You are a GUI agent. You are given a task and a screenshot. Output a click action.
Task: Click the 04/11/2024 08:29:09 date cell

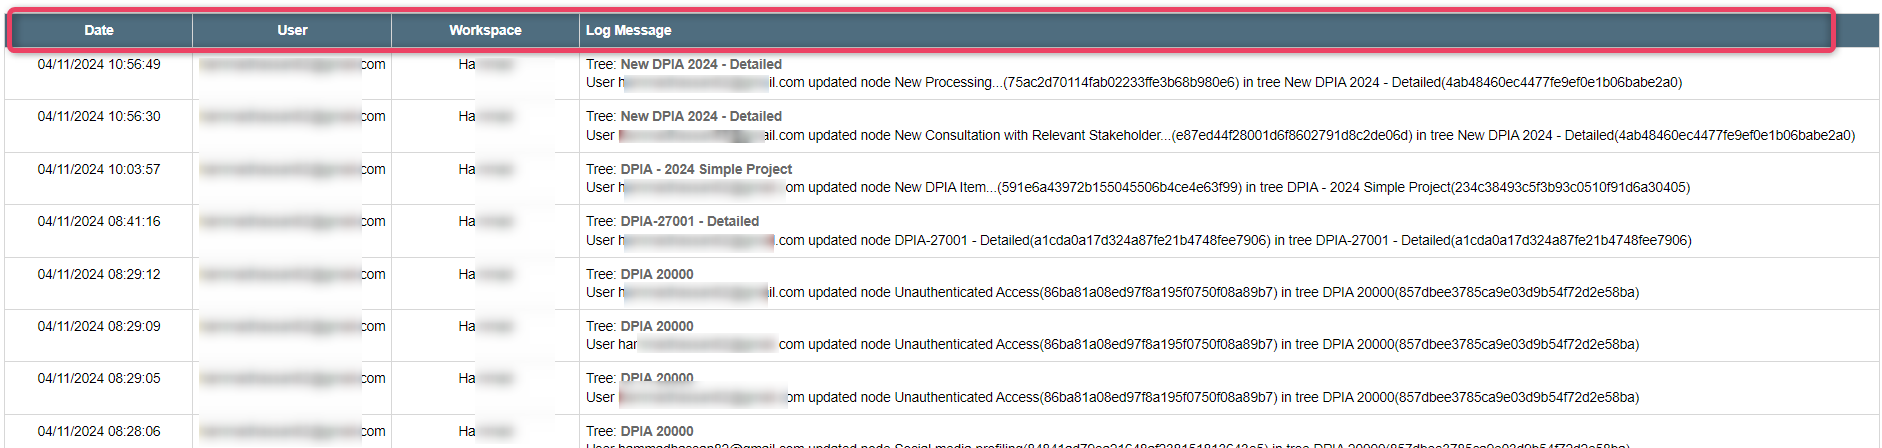point(99,326)
